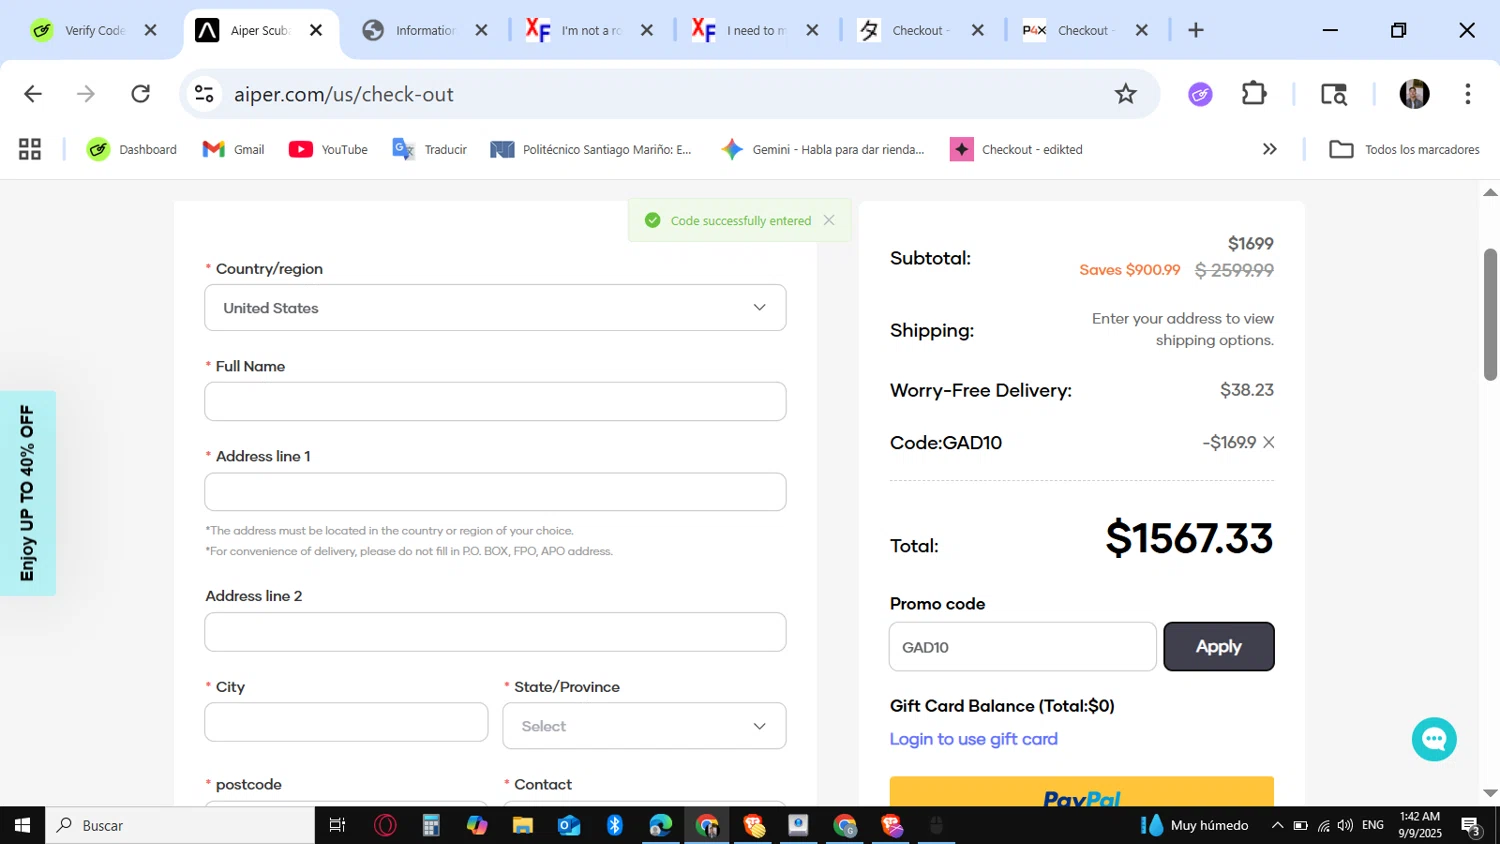Switch to the 'I need to m' tab
This screenshot has width=1500, height=844.
click(756, 30)
